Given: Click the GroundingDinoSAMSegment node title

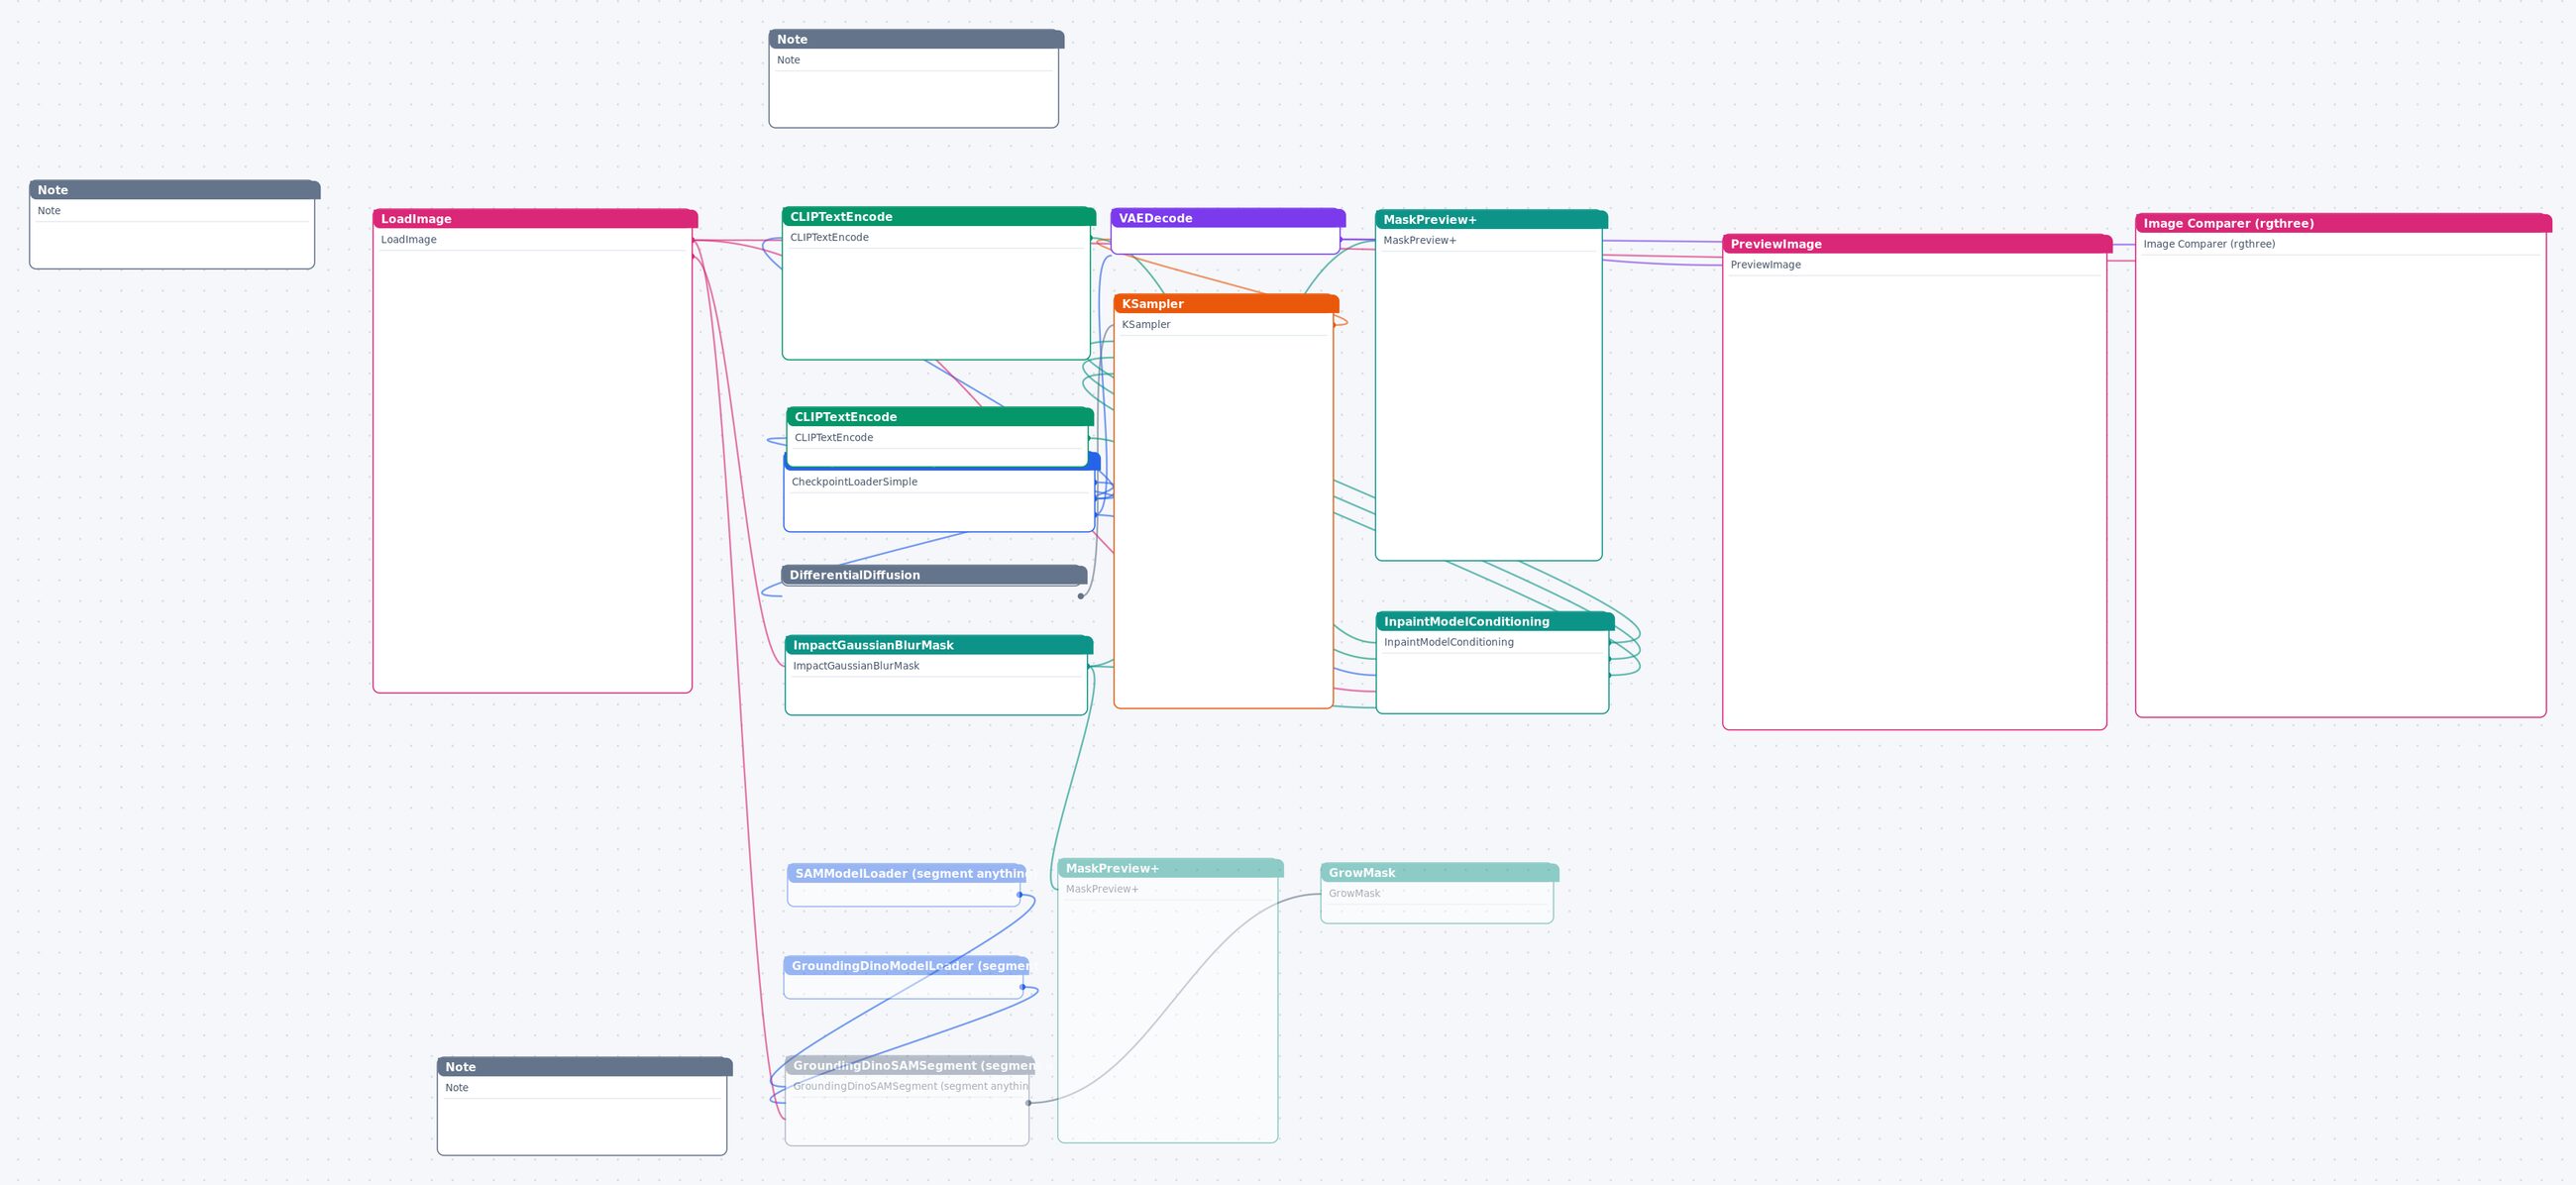Looking at the screenshot, I should click(x=910, y=1066).
